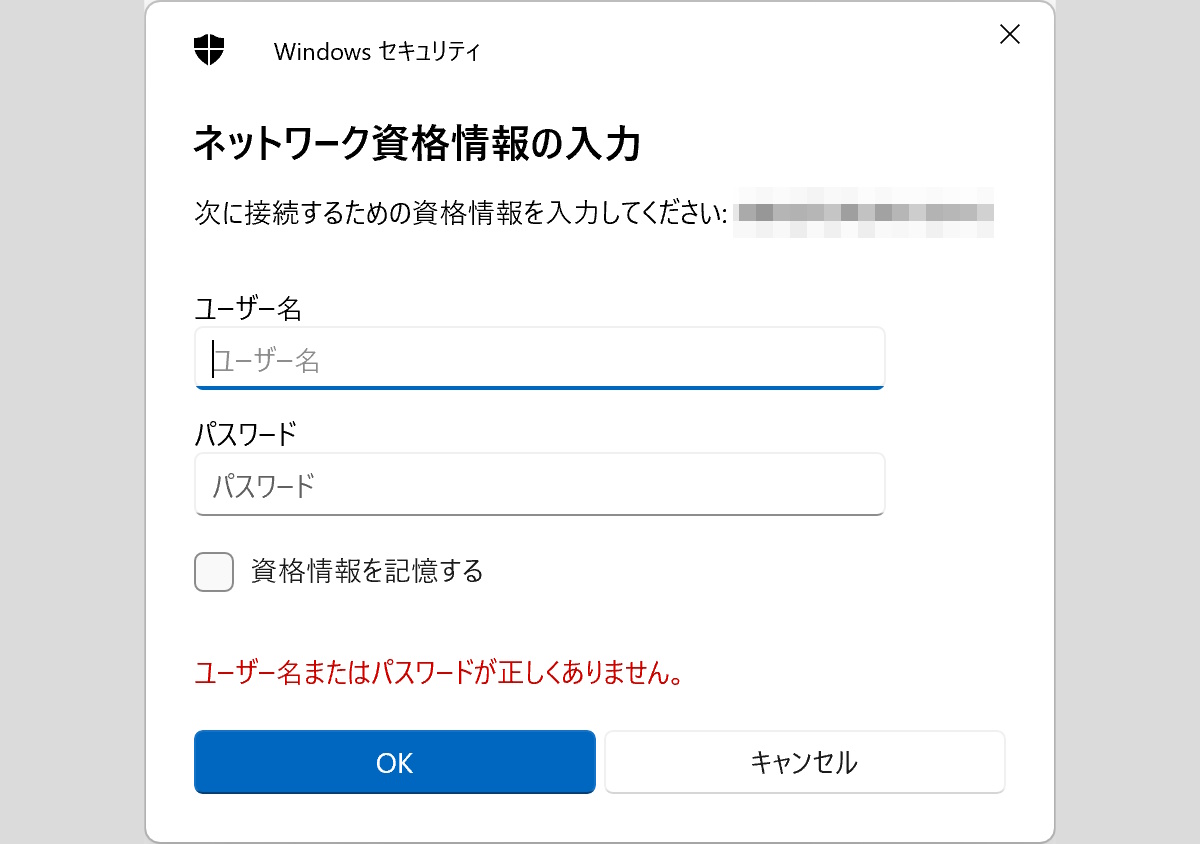Cancel the credential dialog
This screenshot has width=1200, height=844.
point(804,762)
